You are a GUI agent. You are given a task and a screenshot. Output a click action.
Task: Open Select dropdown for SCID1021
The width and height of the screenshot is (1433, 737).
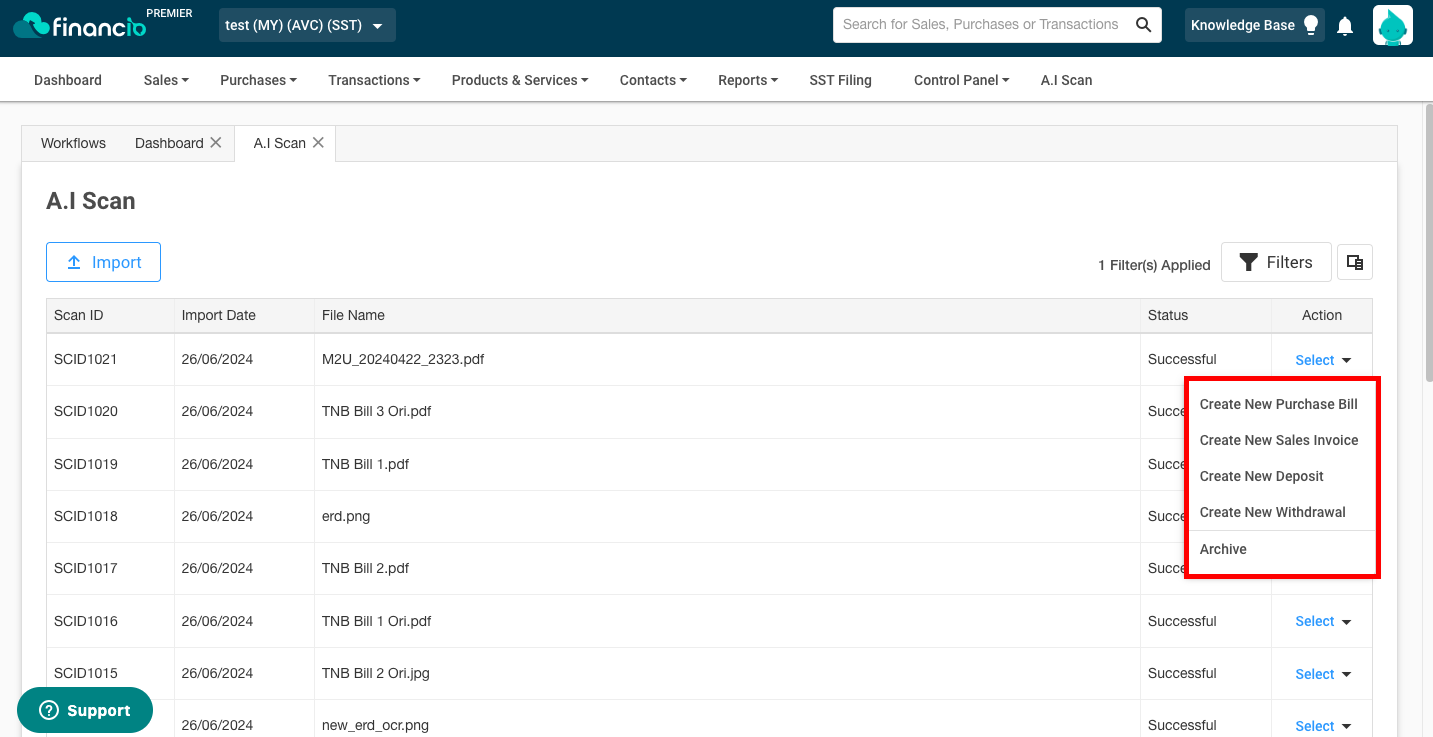click(1323, 360)
